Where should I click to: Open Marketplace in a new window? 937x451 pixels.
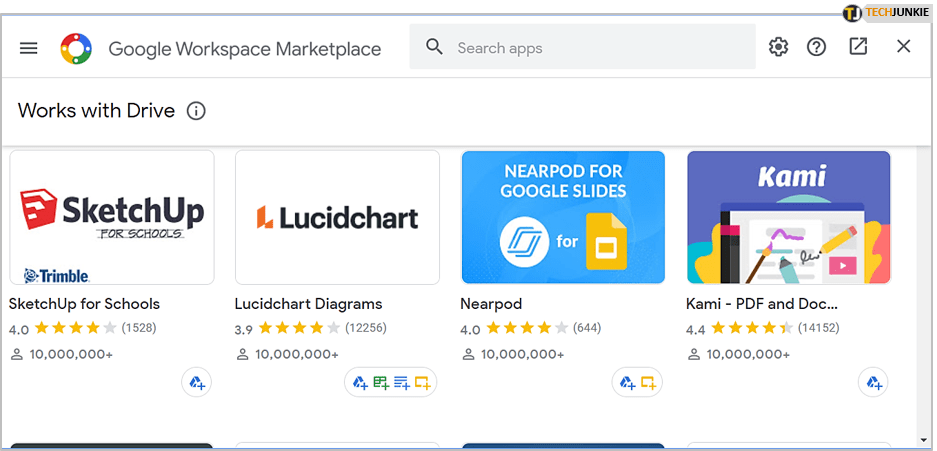click(x=858, y=47)
